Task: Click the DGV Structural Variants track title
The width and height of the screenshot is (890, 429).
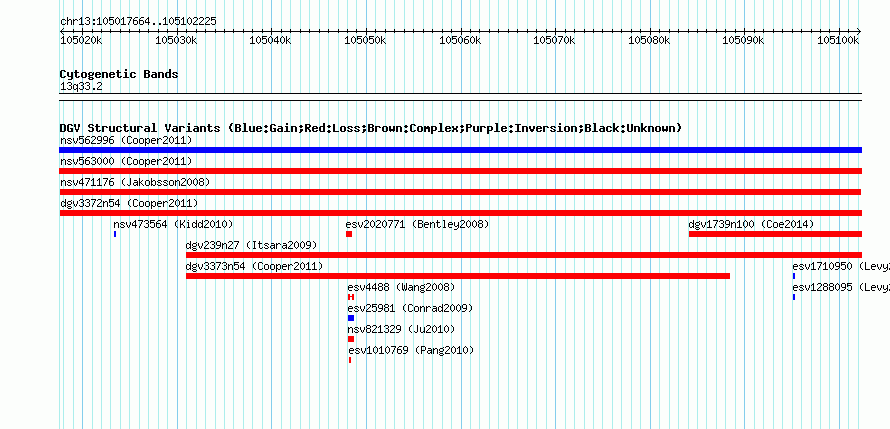Action: coord(371,128)
